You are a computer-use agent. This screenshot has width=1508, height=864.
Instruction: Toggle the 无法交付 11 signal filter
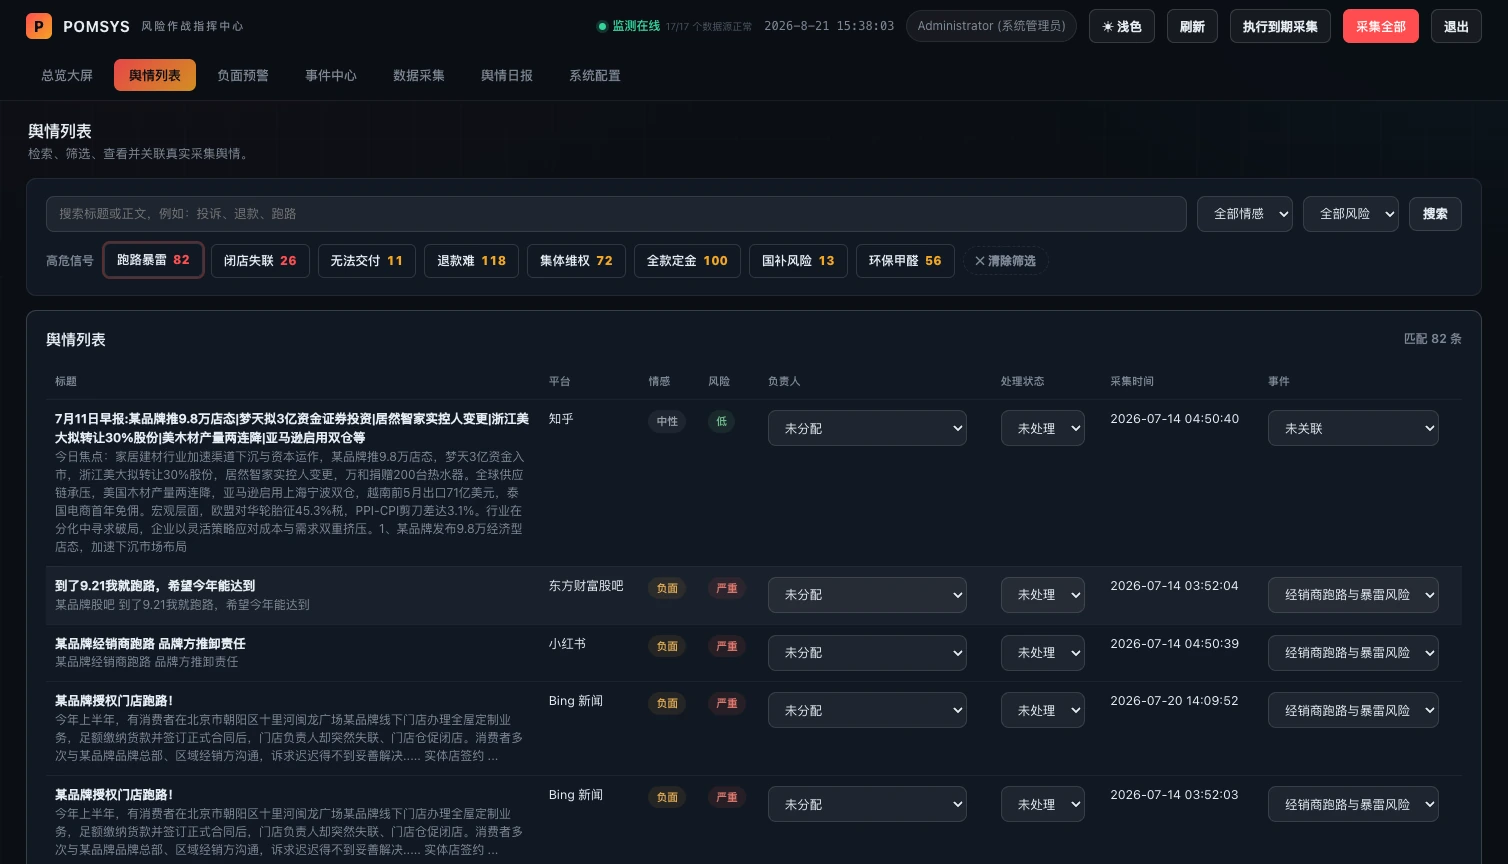click(x=367, y=261)
